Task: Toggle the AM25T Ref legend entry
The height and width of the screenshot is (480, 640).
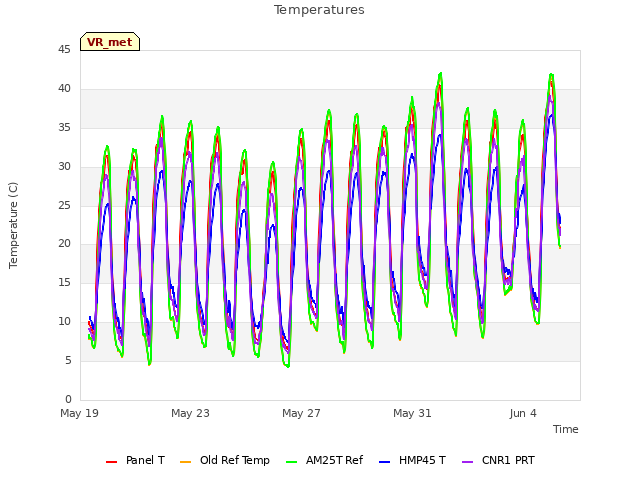Action: point(324,460)
